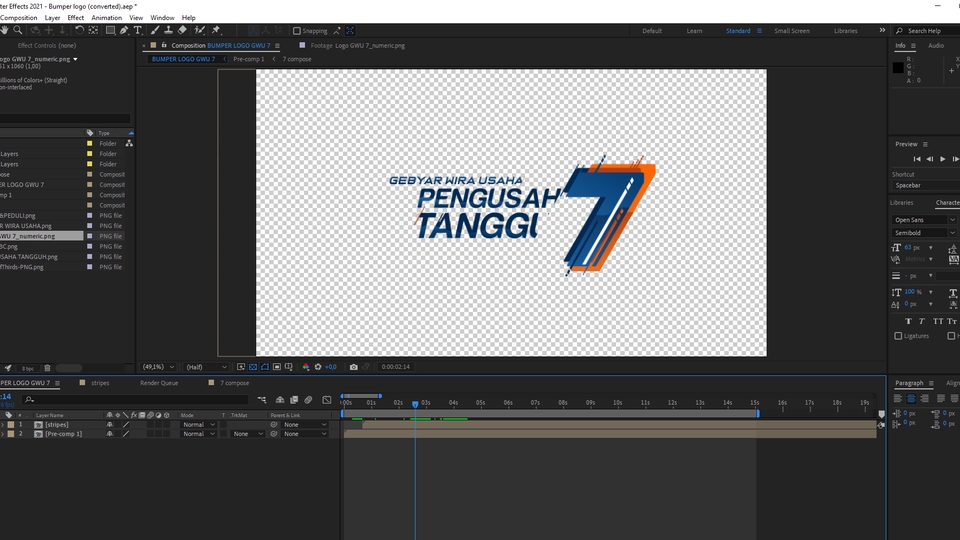The height and width of the screenshot is (540, 960).
Task: Select the Brush tool
Action: (155, 30)
